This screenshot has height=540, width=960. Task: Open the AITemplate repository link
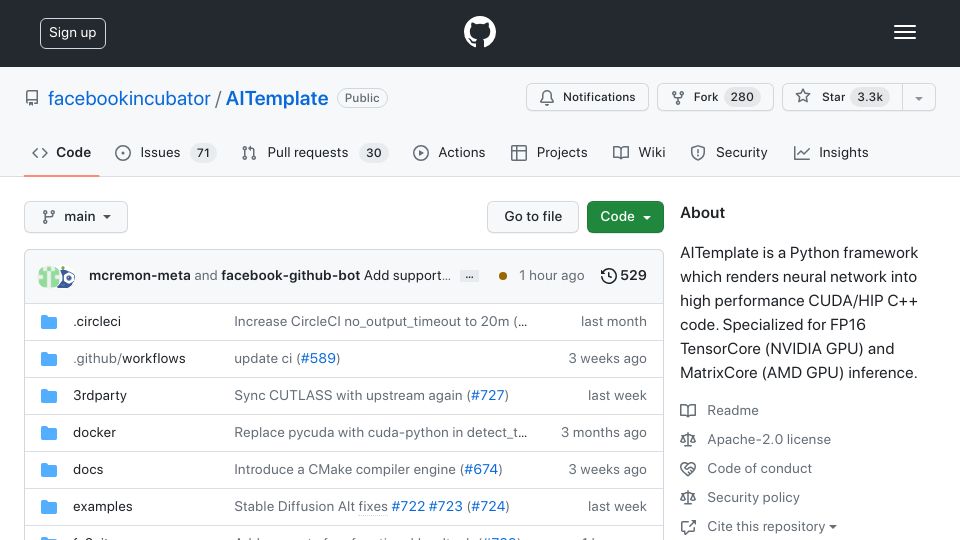pyautogui.click(x=277, y=98)
